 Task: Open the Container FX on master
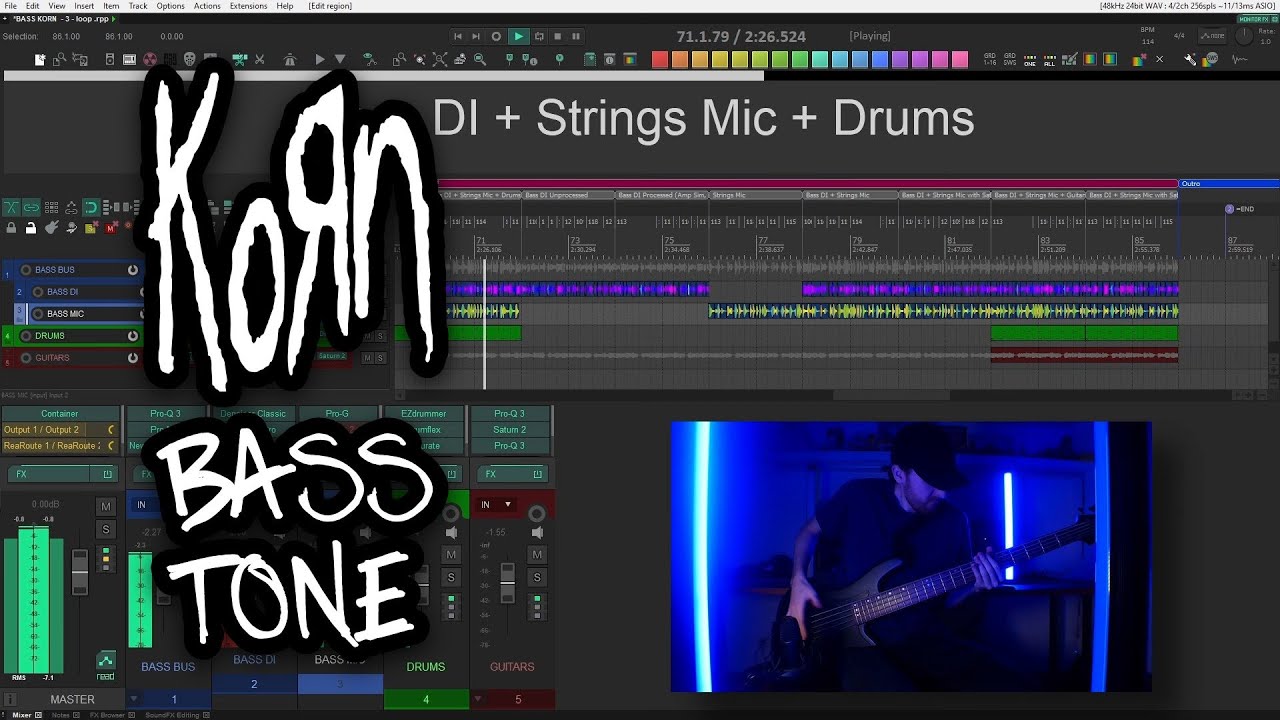coord(60,414)
